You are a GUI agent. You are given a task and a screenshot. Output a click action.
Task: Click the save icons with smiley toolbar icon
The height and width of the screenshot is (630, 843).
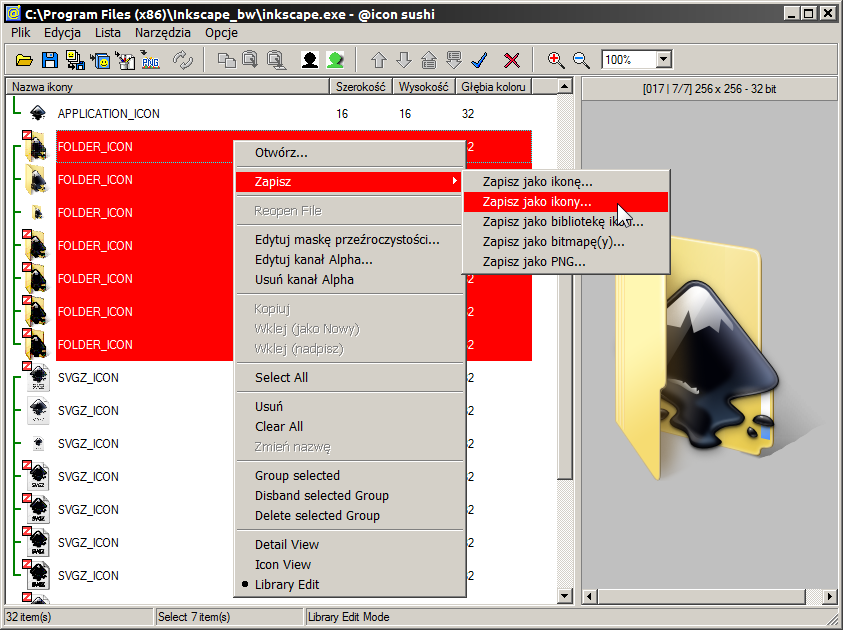point(75,60)
